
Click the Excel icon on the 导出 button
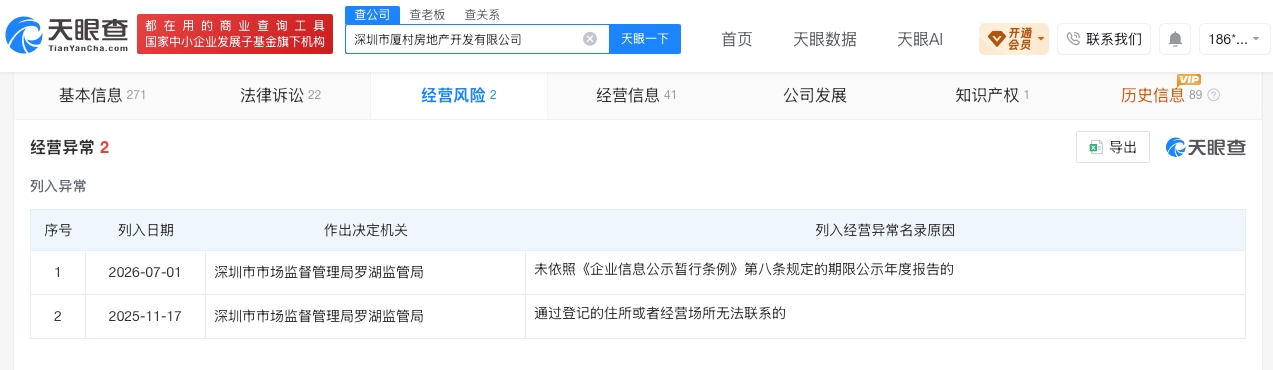1095,147
